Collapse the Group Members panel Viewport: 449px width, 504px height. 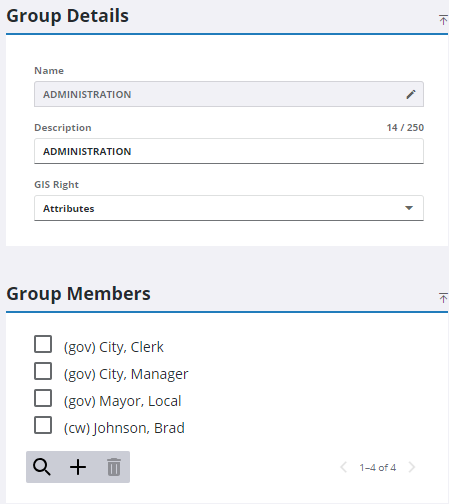[443, 298]
